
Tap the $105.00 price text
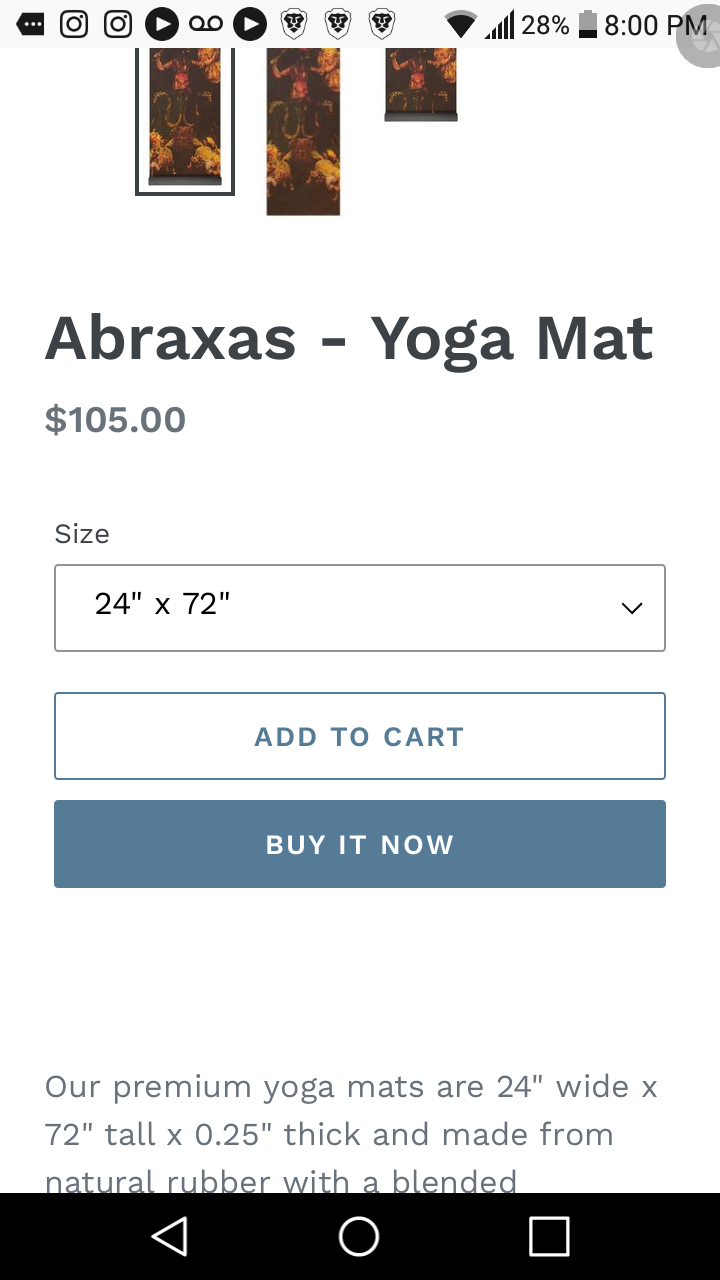[x=115, y=419]
